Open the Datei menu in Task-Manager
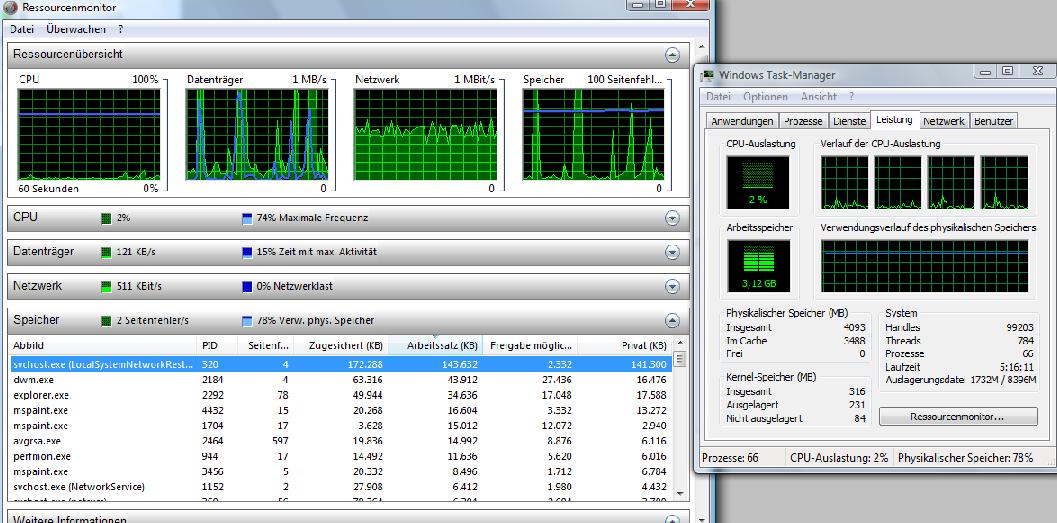The height and width of the screenshot is (523, 1057). [x=719, y=96]
